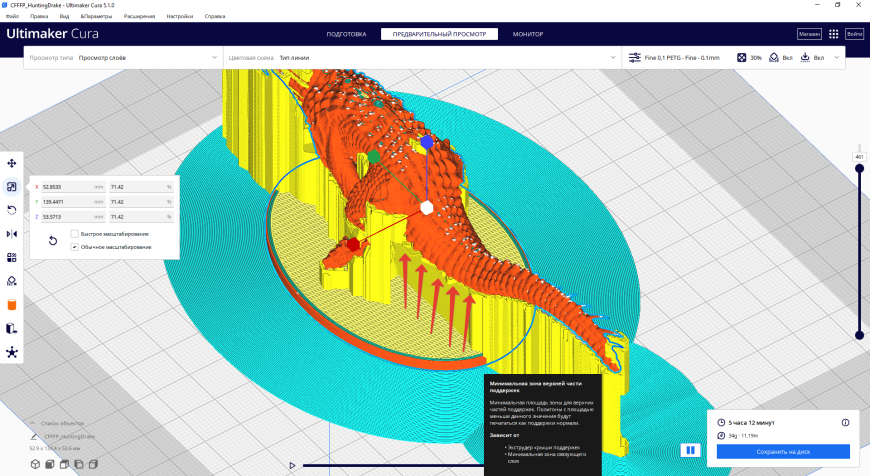Open the Просмотр типа dropdown
Image resolution: width=870 pixels, height=476 pixels.
click(123, 58)
